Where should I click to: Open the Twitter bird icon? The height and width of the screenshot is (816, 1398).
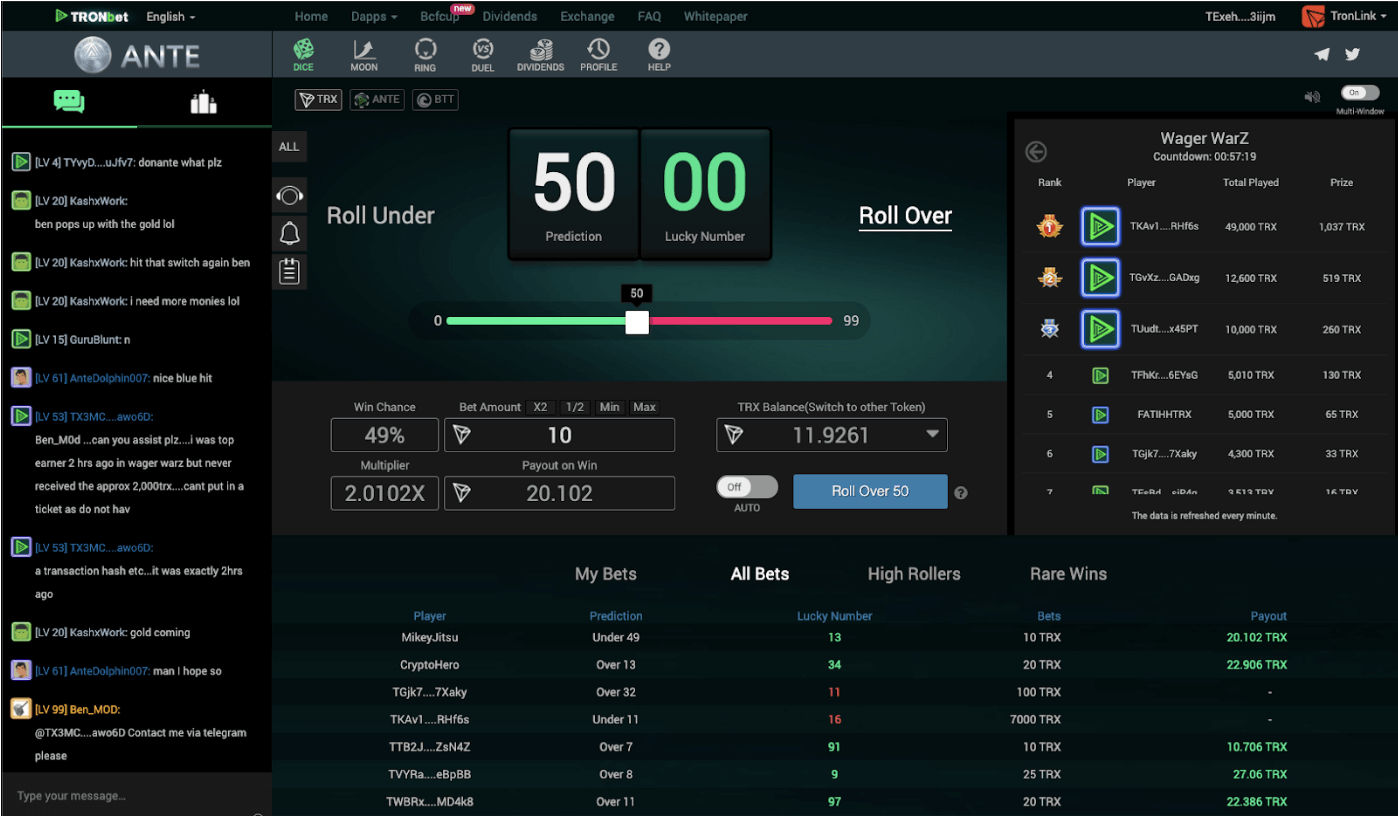point(1352,55)
